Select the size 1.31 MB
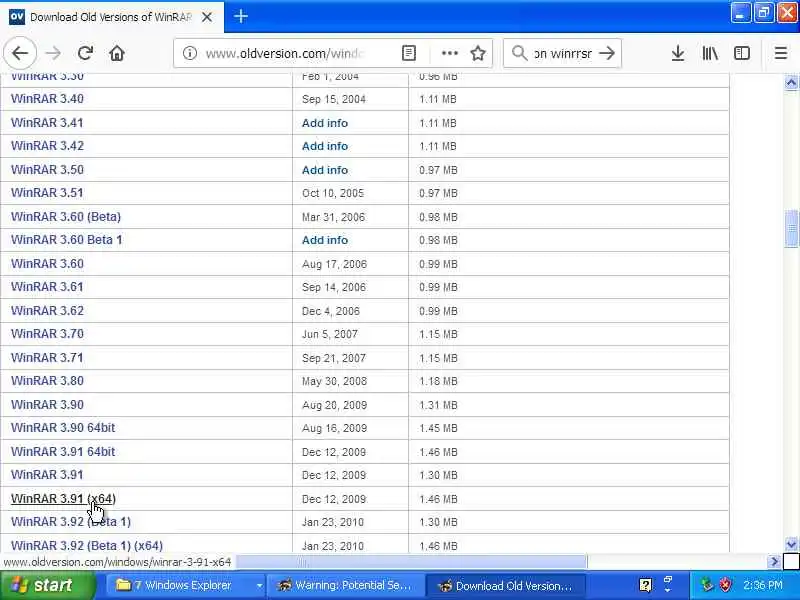Viewport: 800px width, 600px height. click(438, 405)
